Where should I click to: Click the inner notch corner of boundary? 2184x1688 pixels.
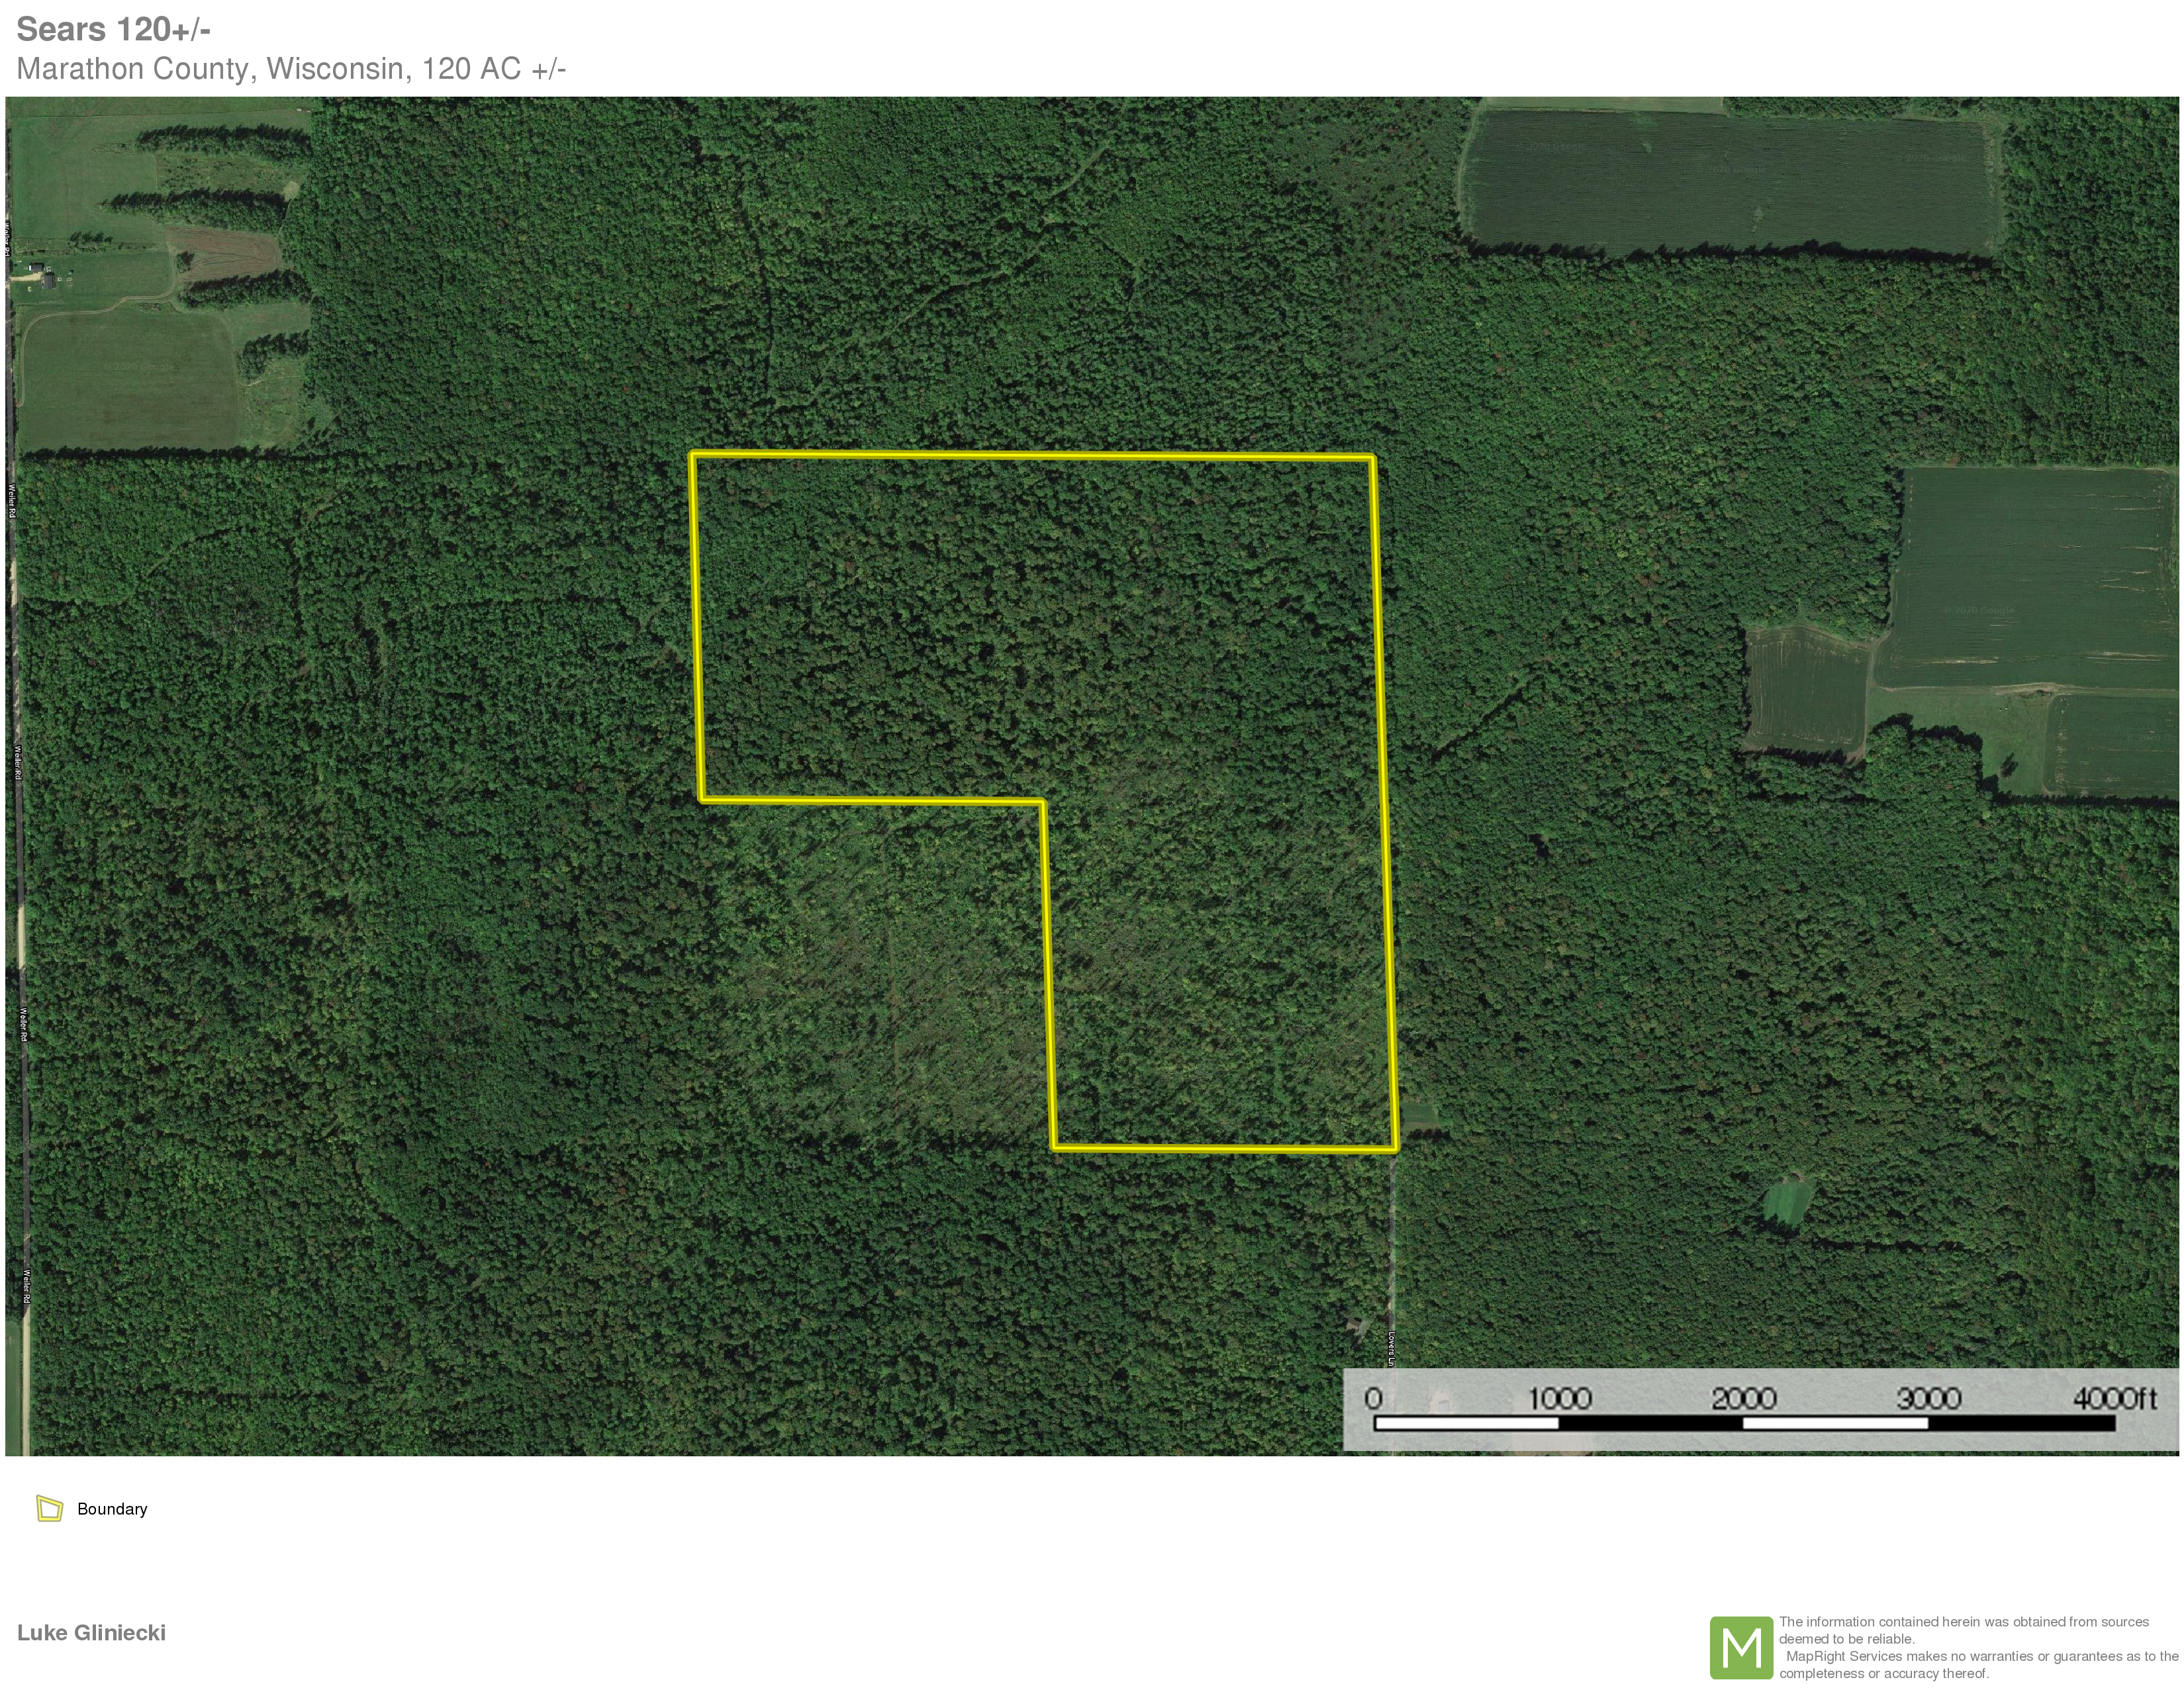click(x=1042, y=801)
